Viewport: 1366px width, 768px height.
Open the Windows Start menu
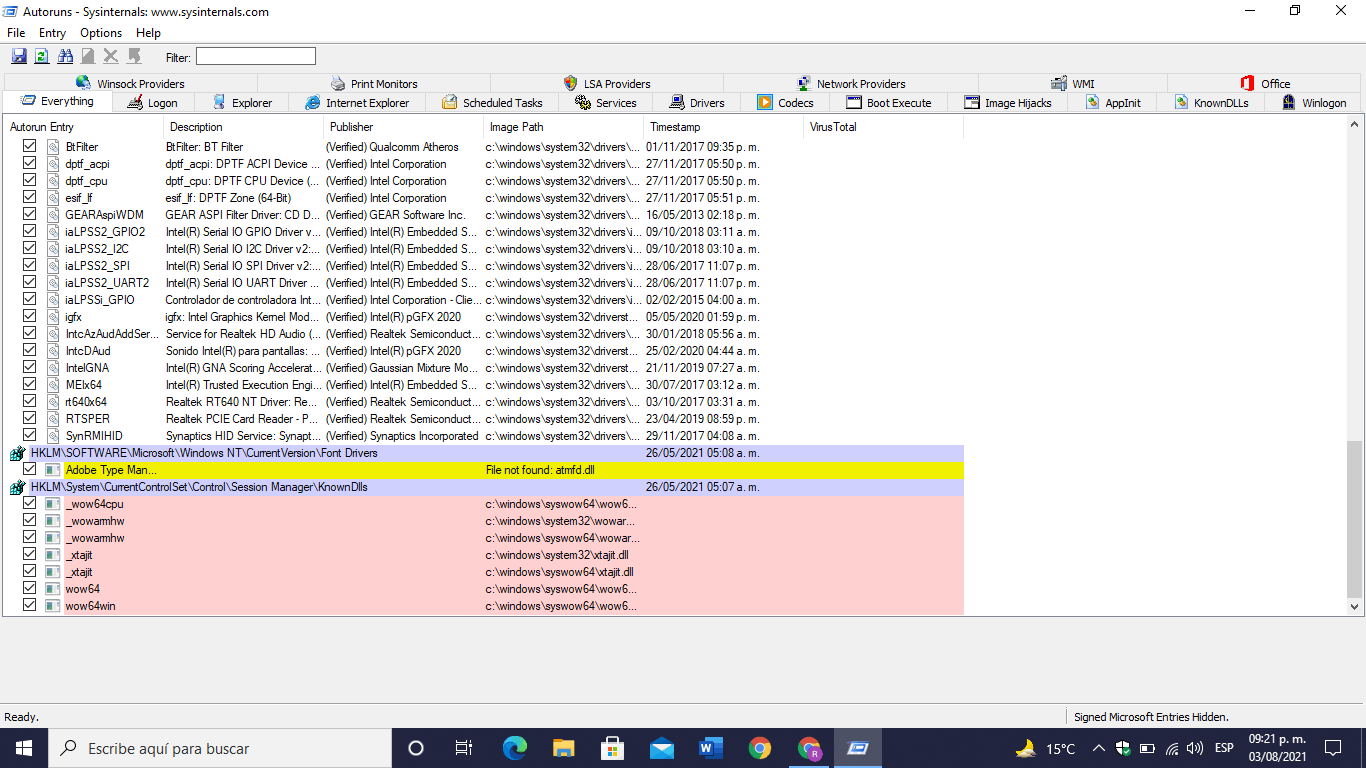pos(24,748)
